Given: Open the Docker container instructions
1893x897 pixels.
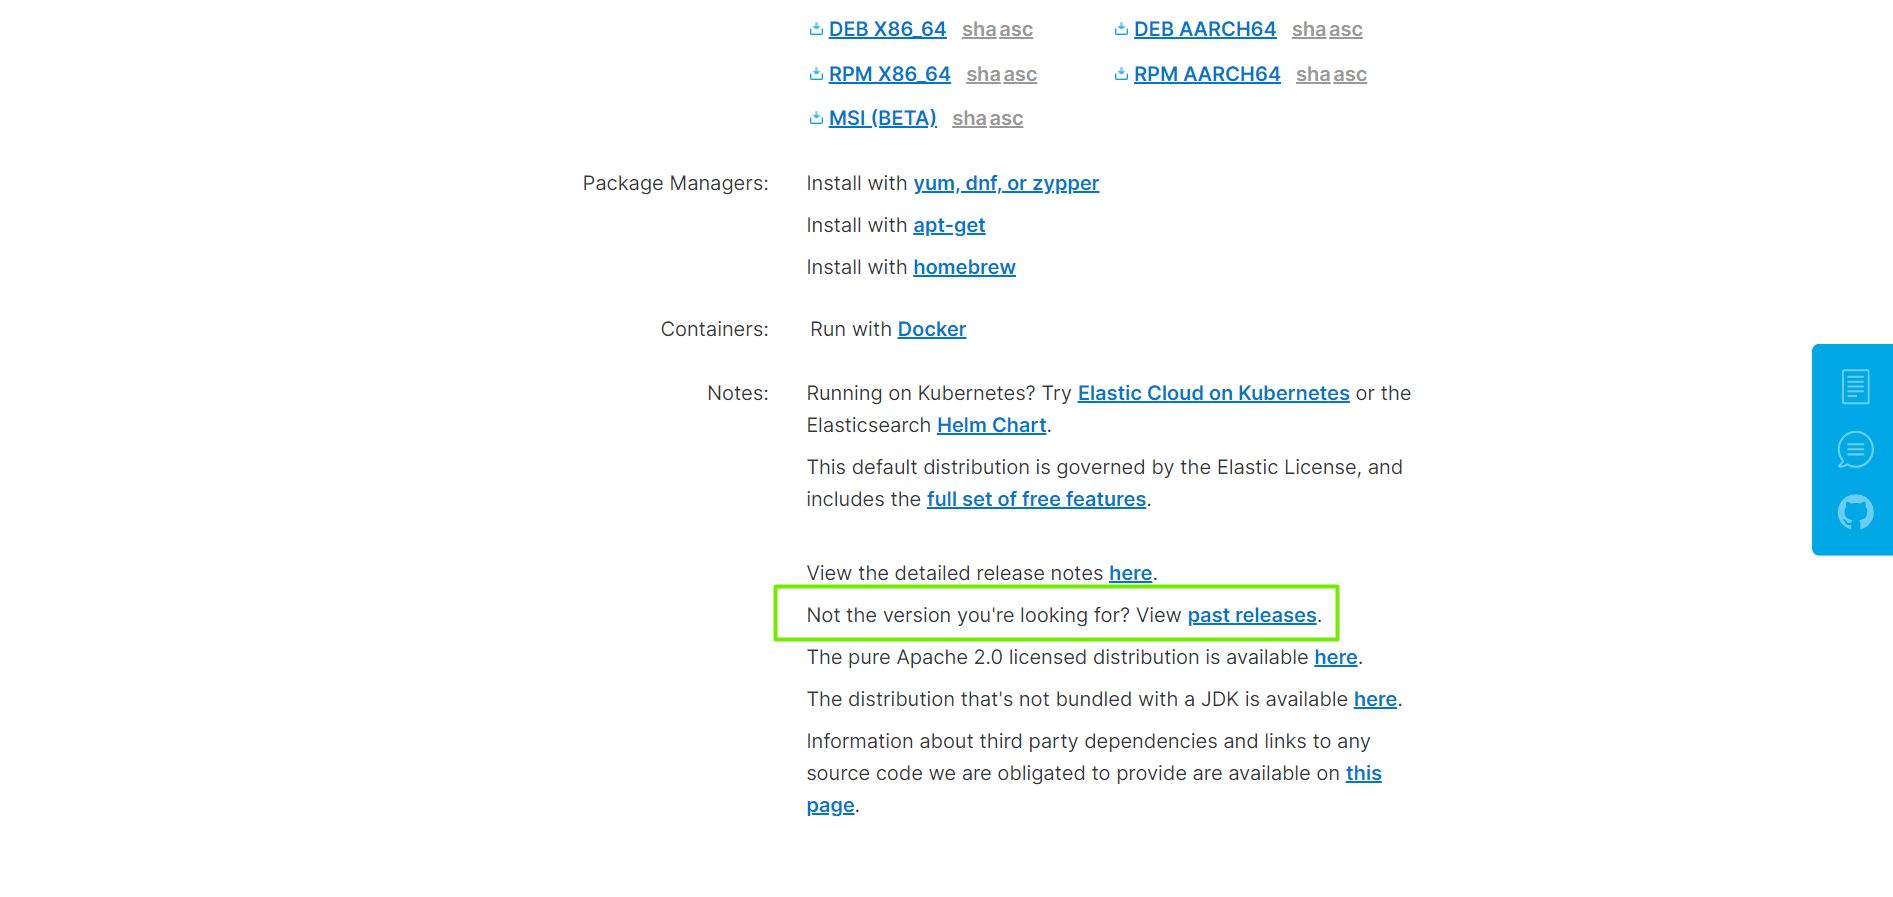Looking at the screenshot, I should point(931,329).
